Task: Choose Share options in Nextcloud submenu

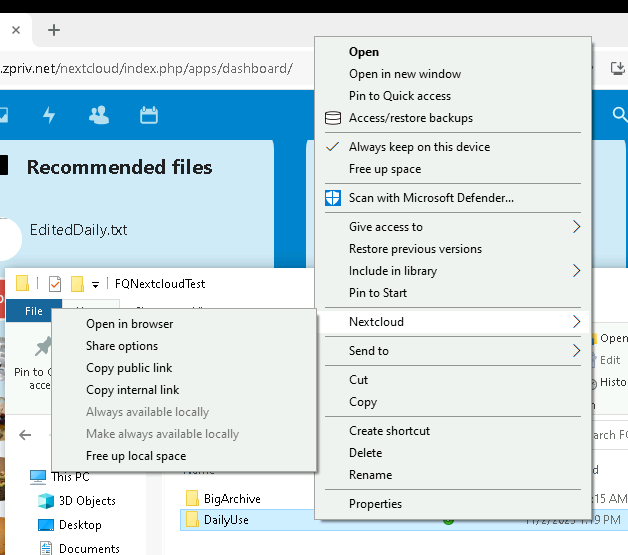Action: (x=122, y=346)
